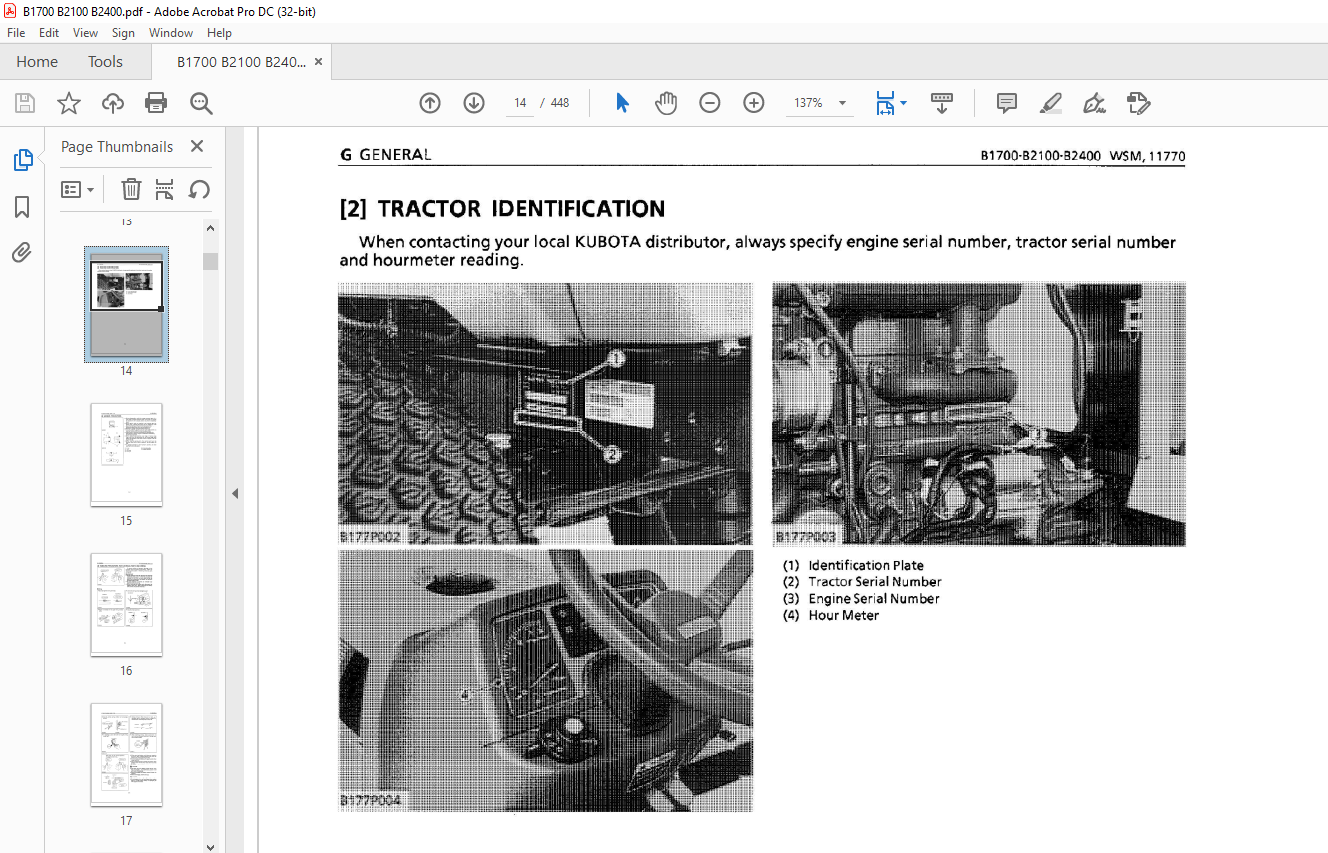Open the Sign document pen icon
1328x853 pixels.
pos(1094,103)
